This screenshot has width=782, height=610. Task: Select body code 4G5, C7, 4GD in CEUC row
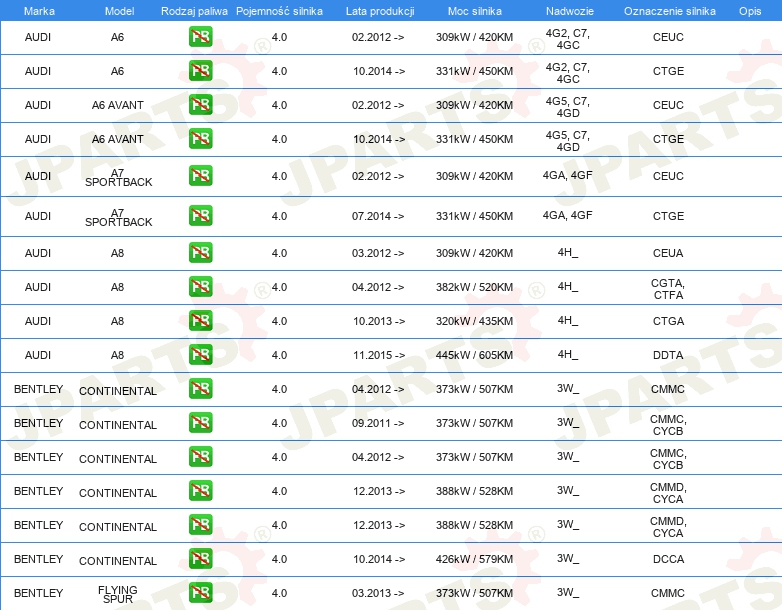coord(568,107)
